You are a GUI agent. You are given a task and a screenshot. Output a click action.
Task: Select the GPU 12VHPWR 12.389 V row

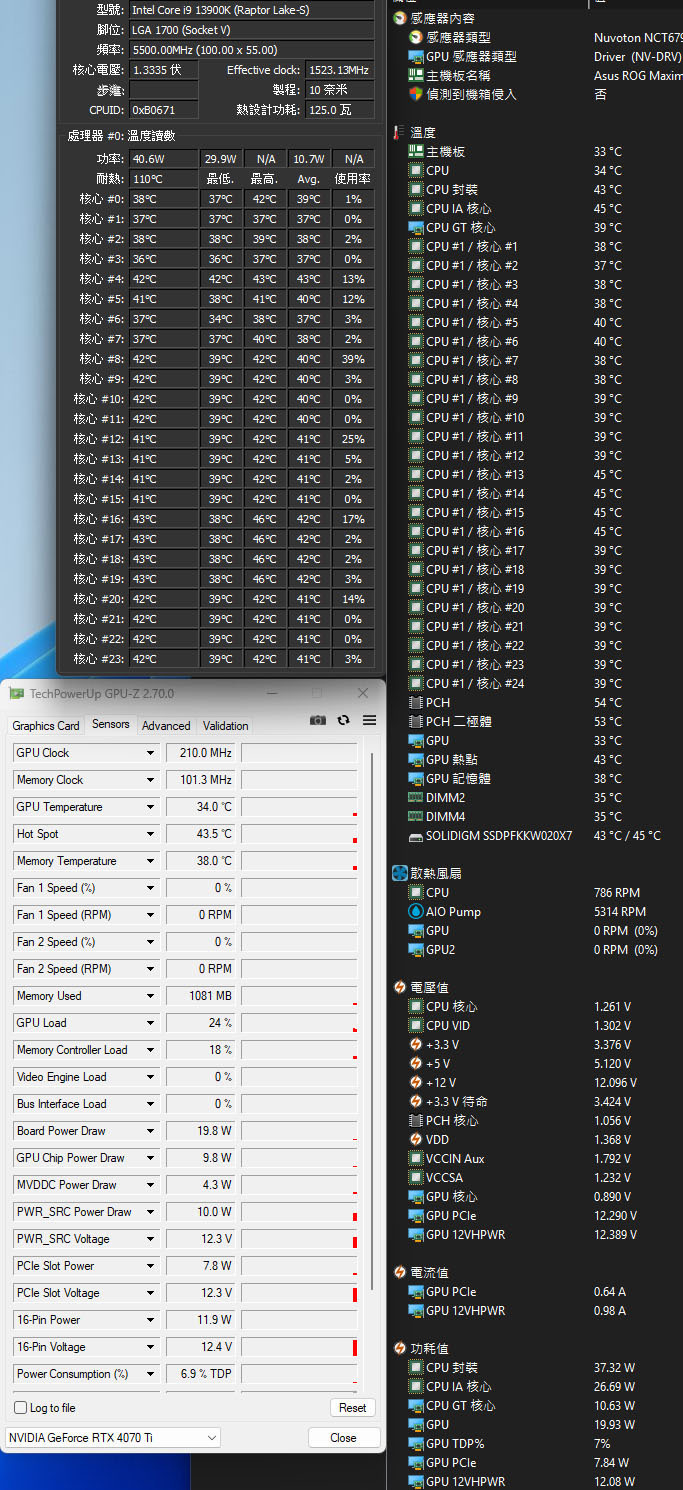(x=536, y=1234)
